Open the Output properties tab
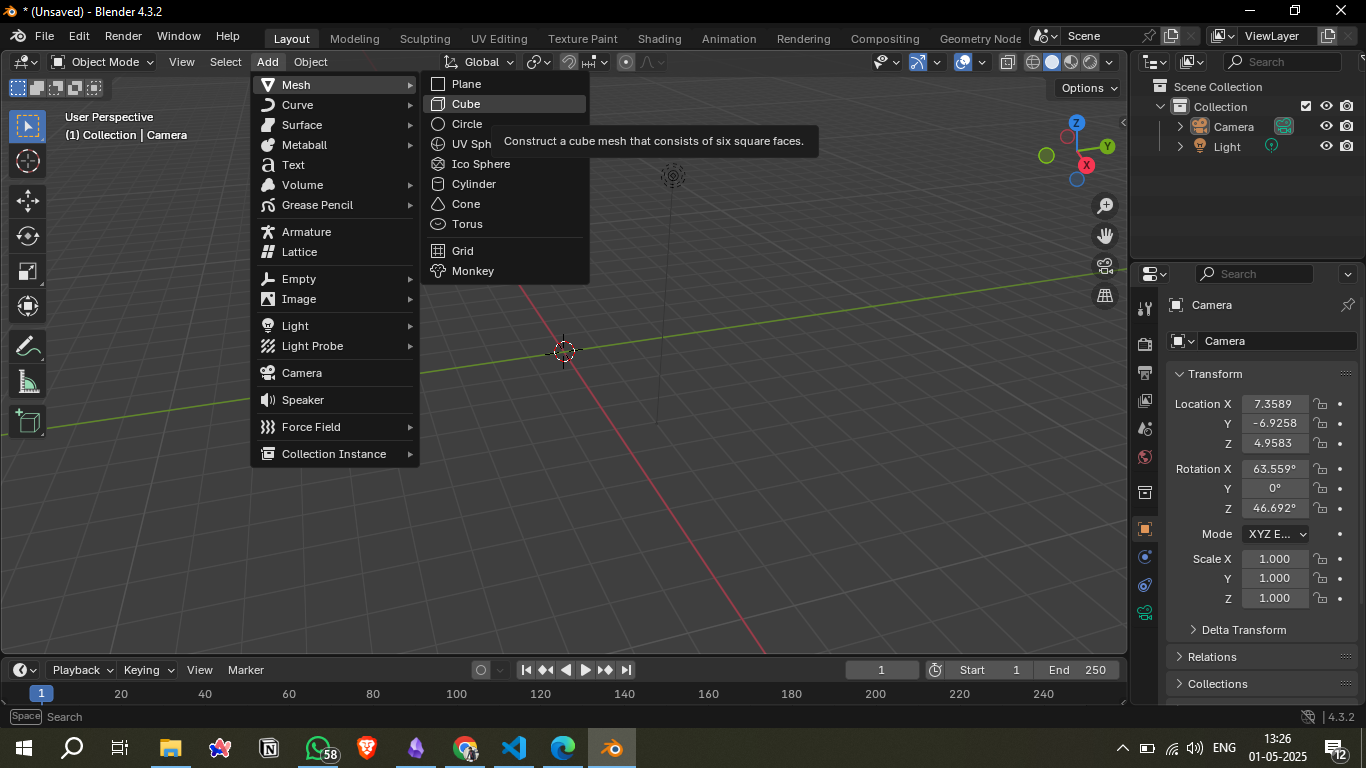The image size is (1366, 768). [1145, 373]
